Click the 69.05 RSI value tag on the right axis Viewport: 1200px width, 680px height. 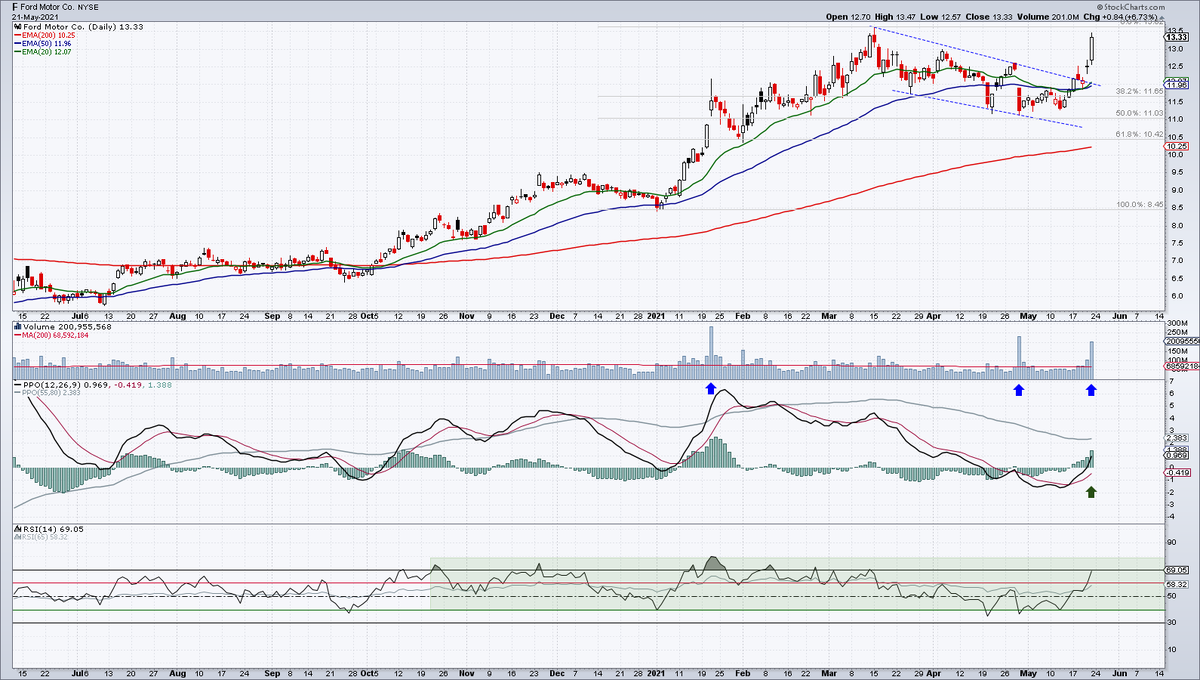[1176, 569]
